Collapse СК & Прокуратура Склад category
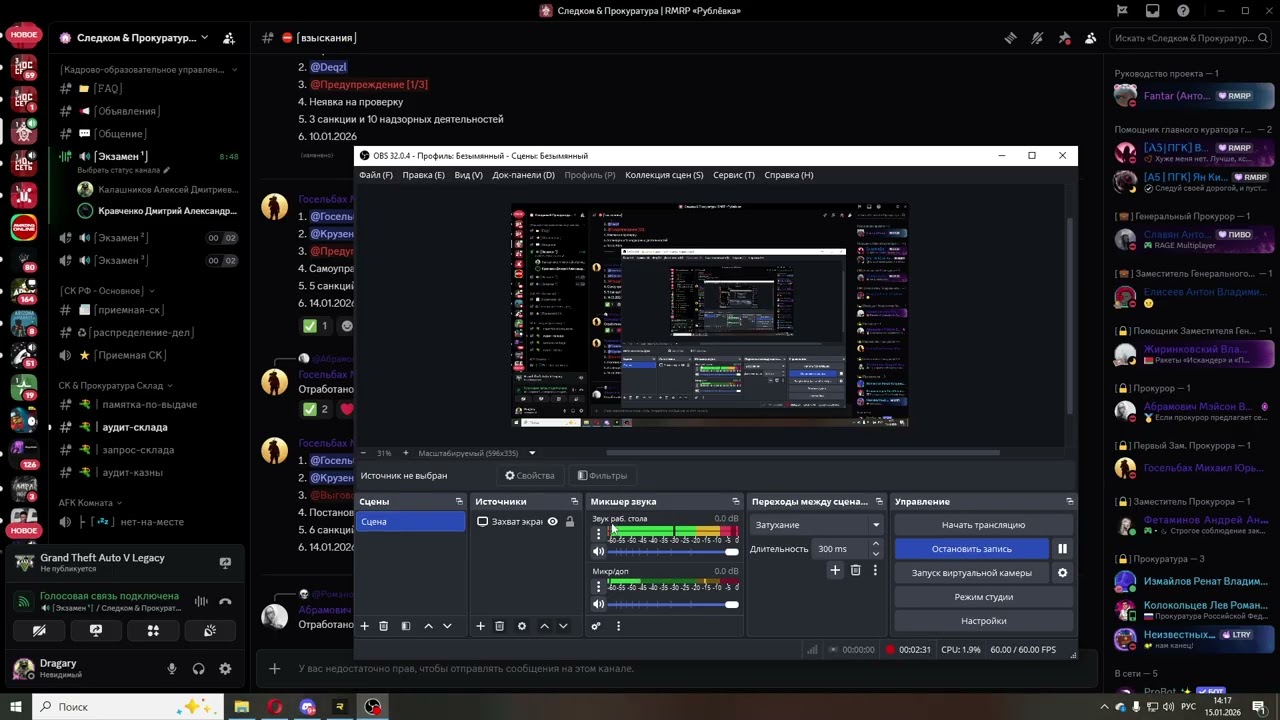Screen dimensions: 1280x720 pyautogui.click(x=116, y=385)
